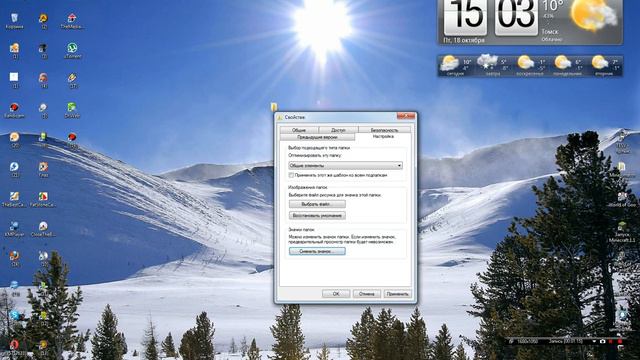
Task: Select the Skype desktop icon
Action: pyautogui.click(x=14, y=316)
